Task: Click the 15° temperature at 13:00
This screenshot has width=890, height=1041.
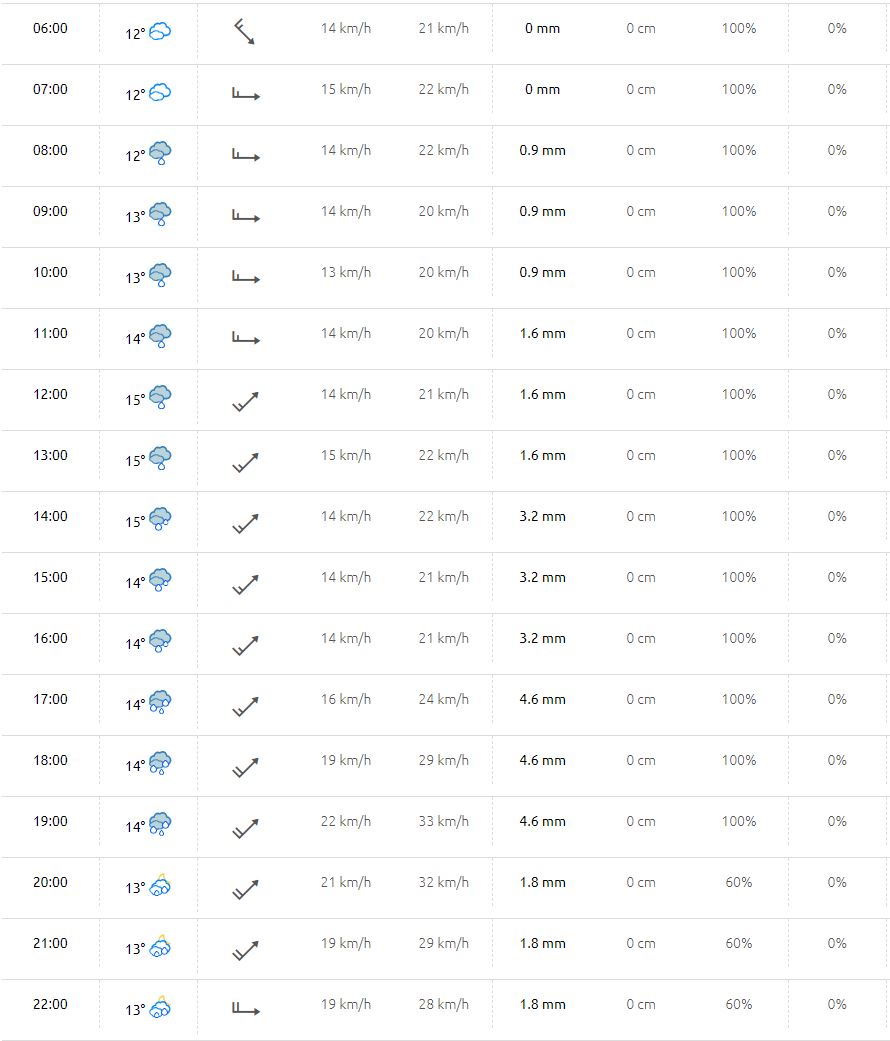Action: 135,461
